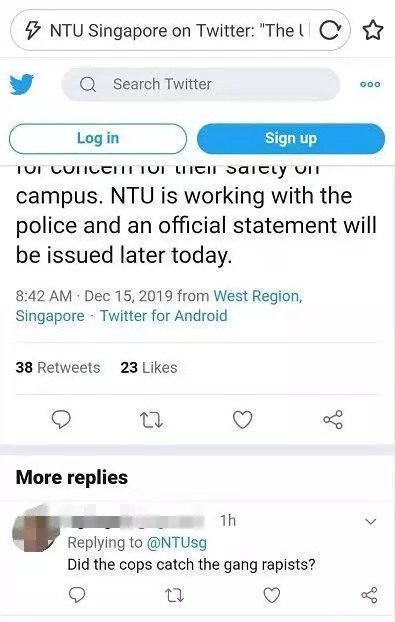Like the main tweet with heart icon
Image resolution: width=395 pixels, height=622 pixels.
pos(242,420)
